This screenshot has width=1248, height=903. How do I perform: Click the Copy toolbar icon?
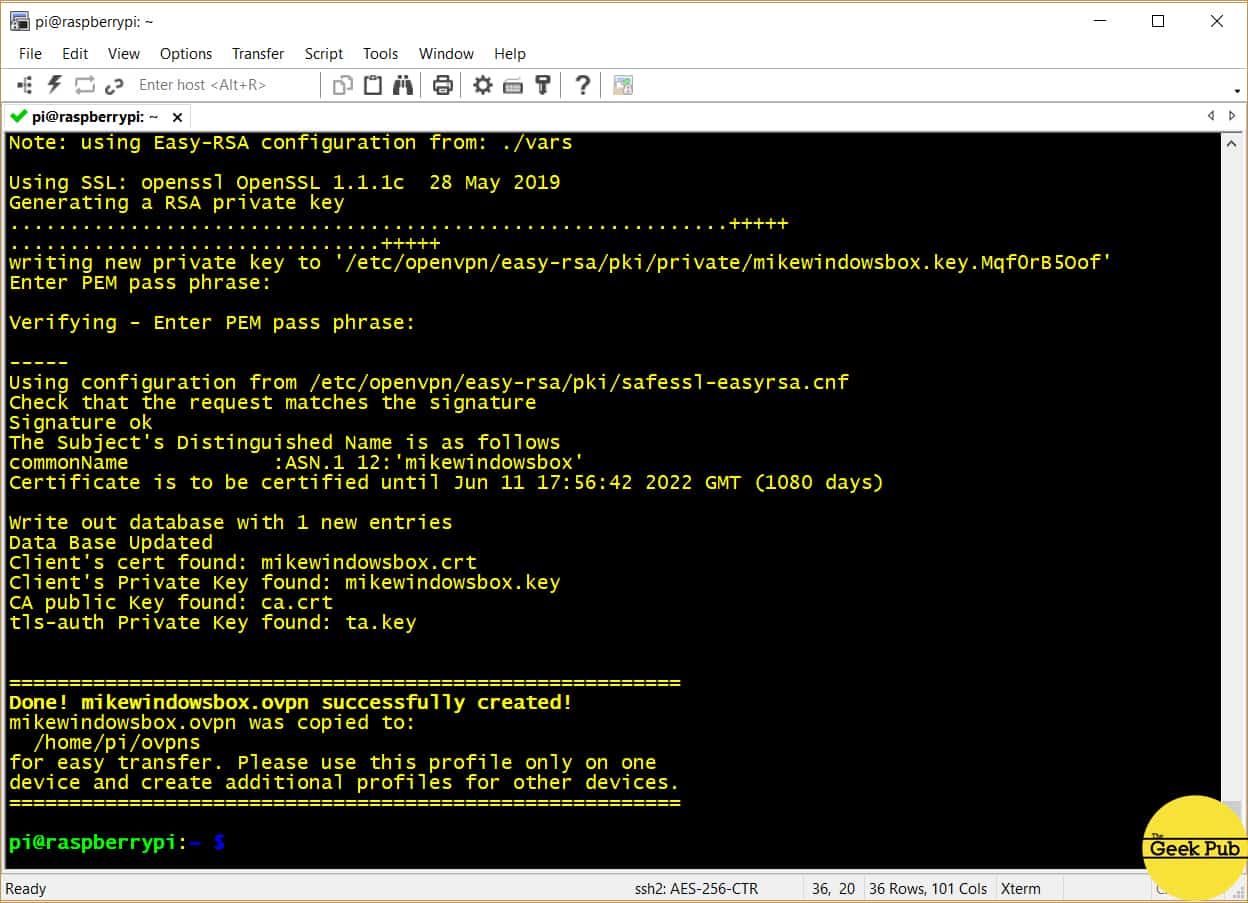(343, 85)
